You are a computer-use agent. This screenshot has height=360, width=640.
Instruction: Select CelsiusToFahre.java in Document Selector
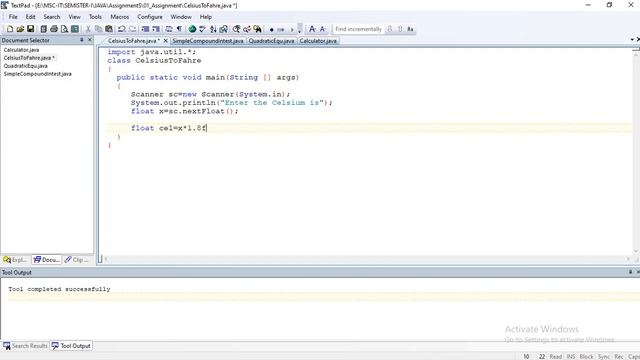point(29,58)
